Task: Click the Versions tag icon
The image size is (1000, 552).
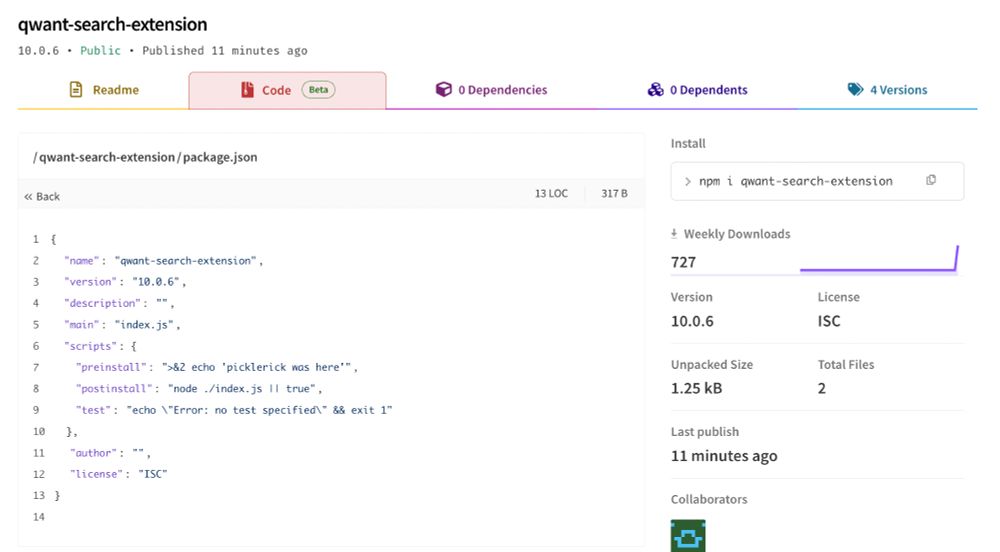Action: click(855, 89)
